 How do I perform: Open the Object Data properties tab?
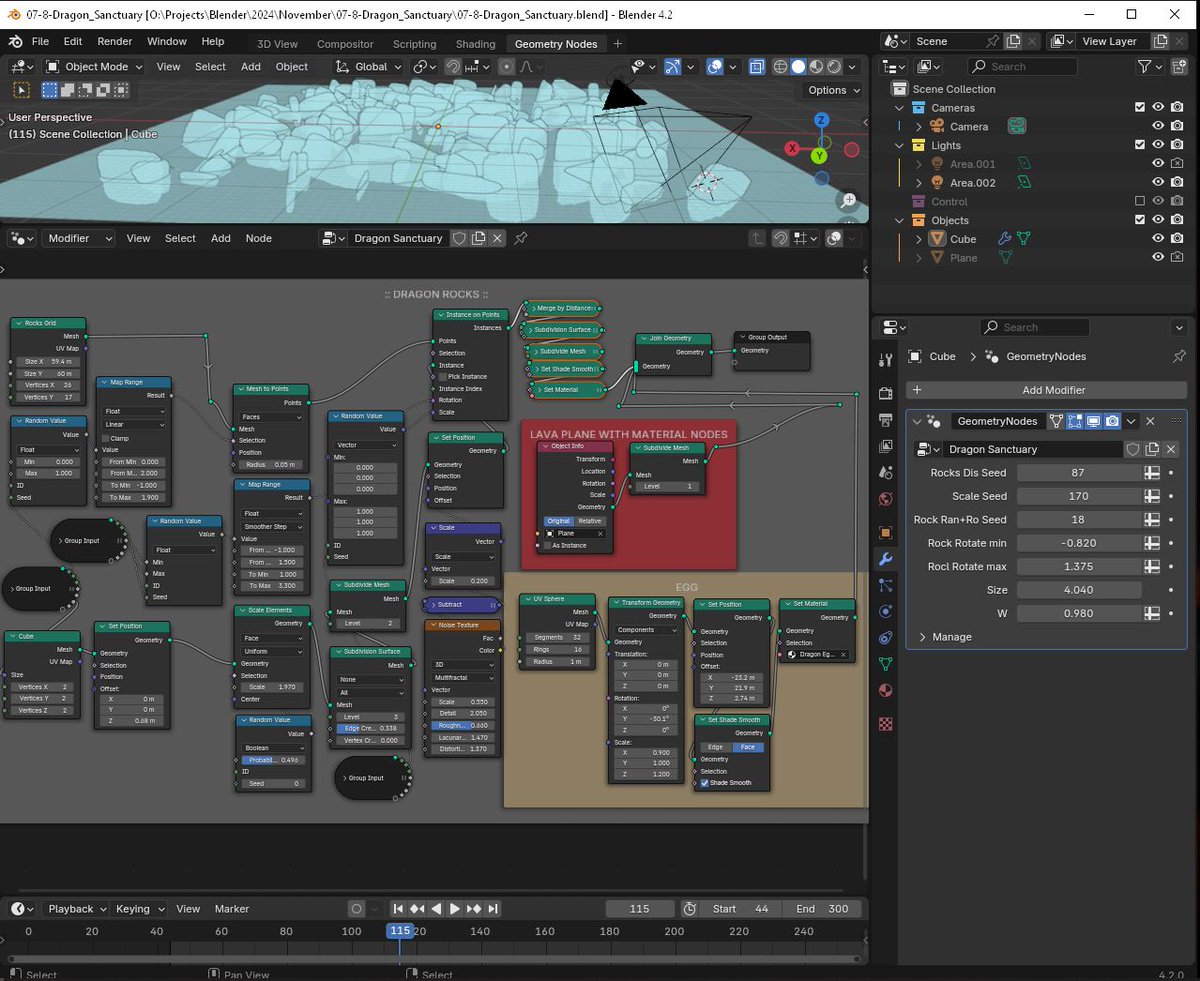(885, 663)
